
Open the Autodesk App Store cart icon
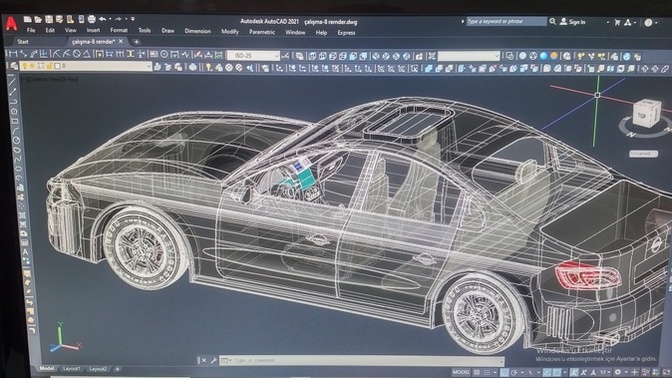[618, 22]
